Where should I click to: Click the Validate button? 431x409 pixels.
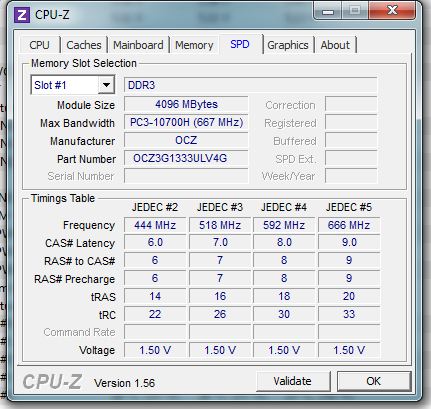(293, 381)
